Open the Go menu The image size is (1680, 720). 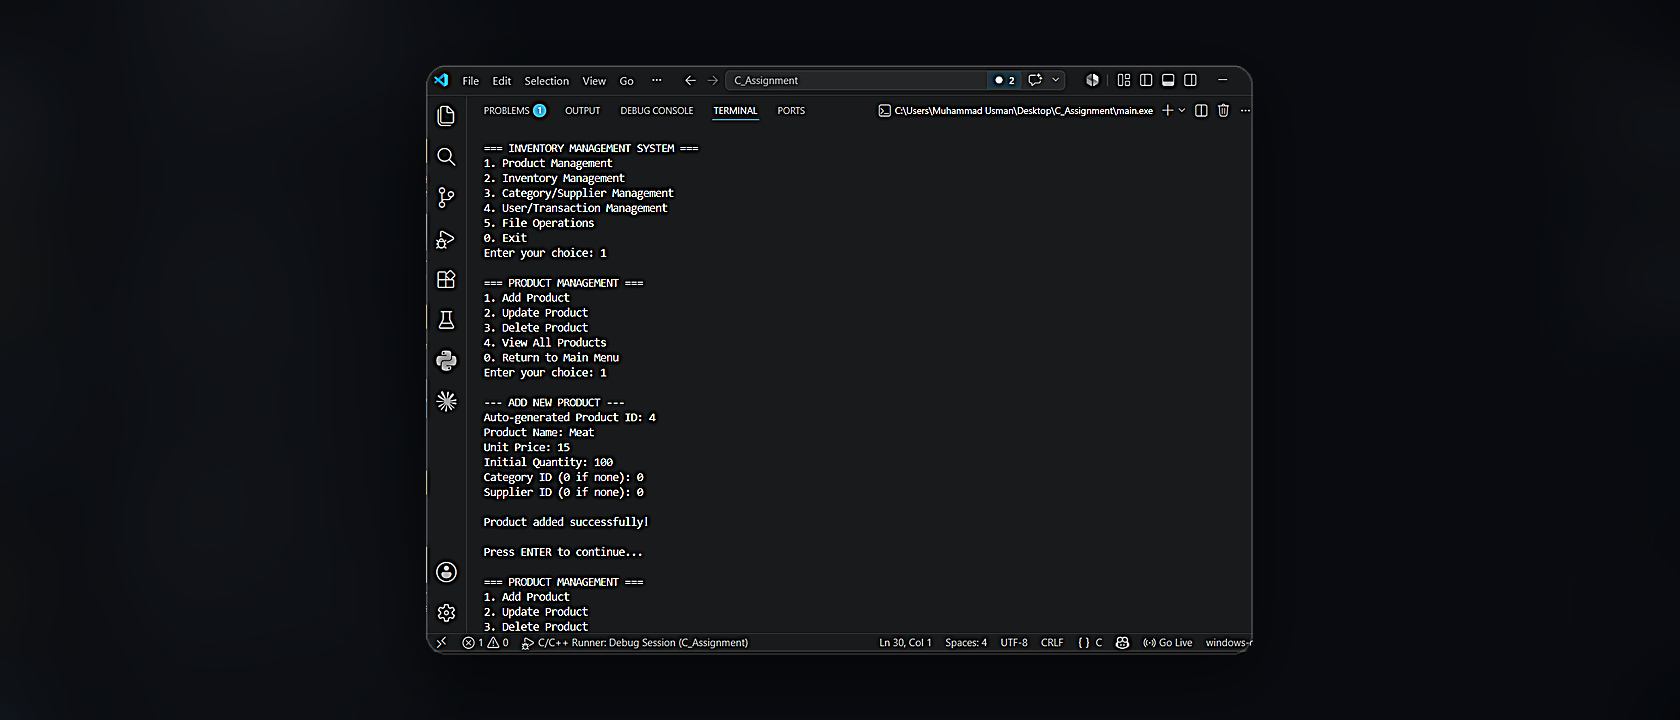click(x=626, y=81)
